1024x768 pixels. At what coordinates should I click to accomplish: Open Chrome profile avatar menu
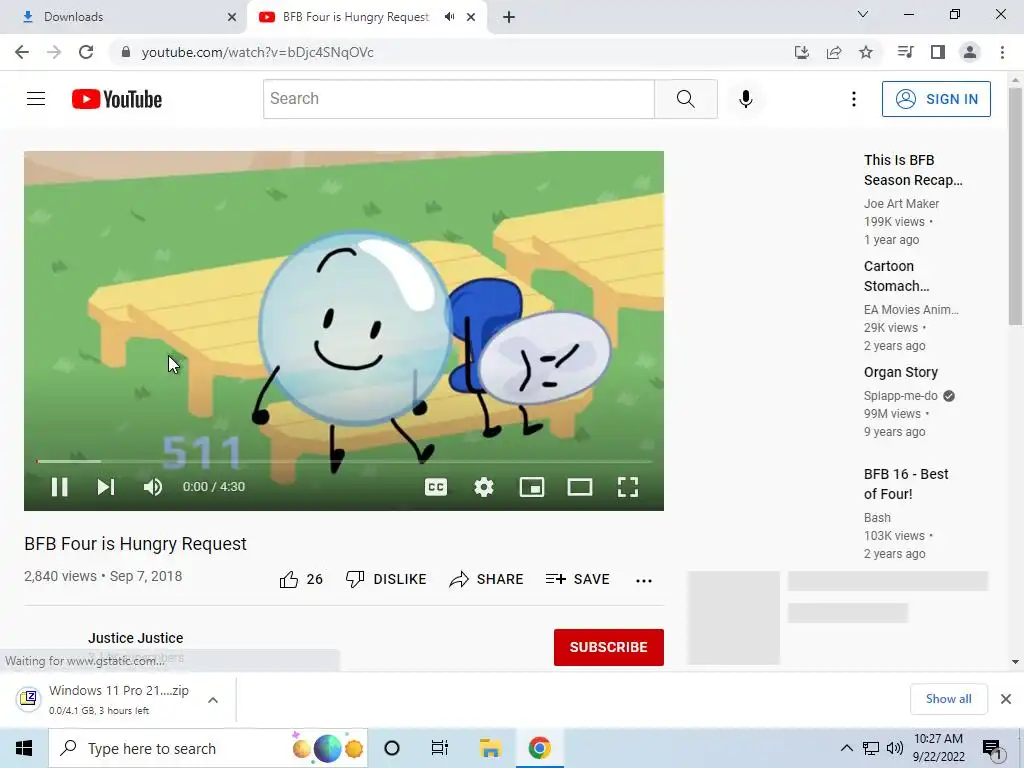coord(970,52)
